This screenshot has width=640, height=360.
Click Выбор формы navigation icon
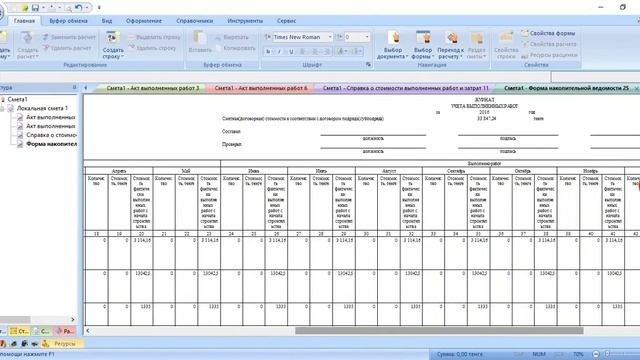coord(422,44)
